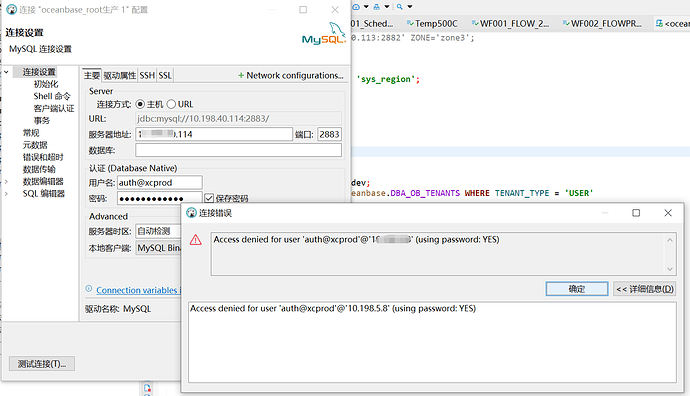Image resolution: width=690 pixels, height=396 pixels.
Task: Click the plus icon beside Network configurations
Action: 241,76
